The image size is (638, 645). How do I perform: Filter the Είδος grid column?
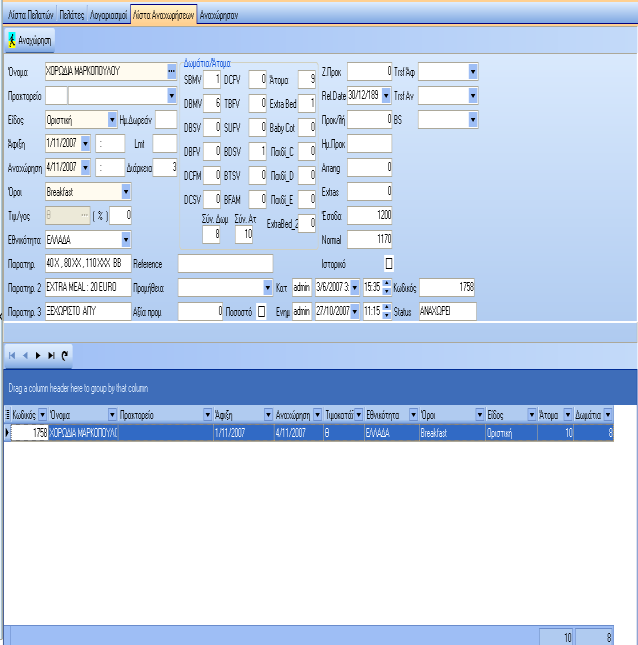[531, 415]
